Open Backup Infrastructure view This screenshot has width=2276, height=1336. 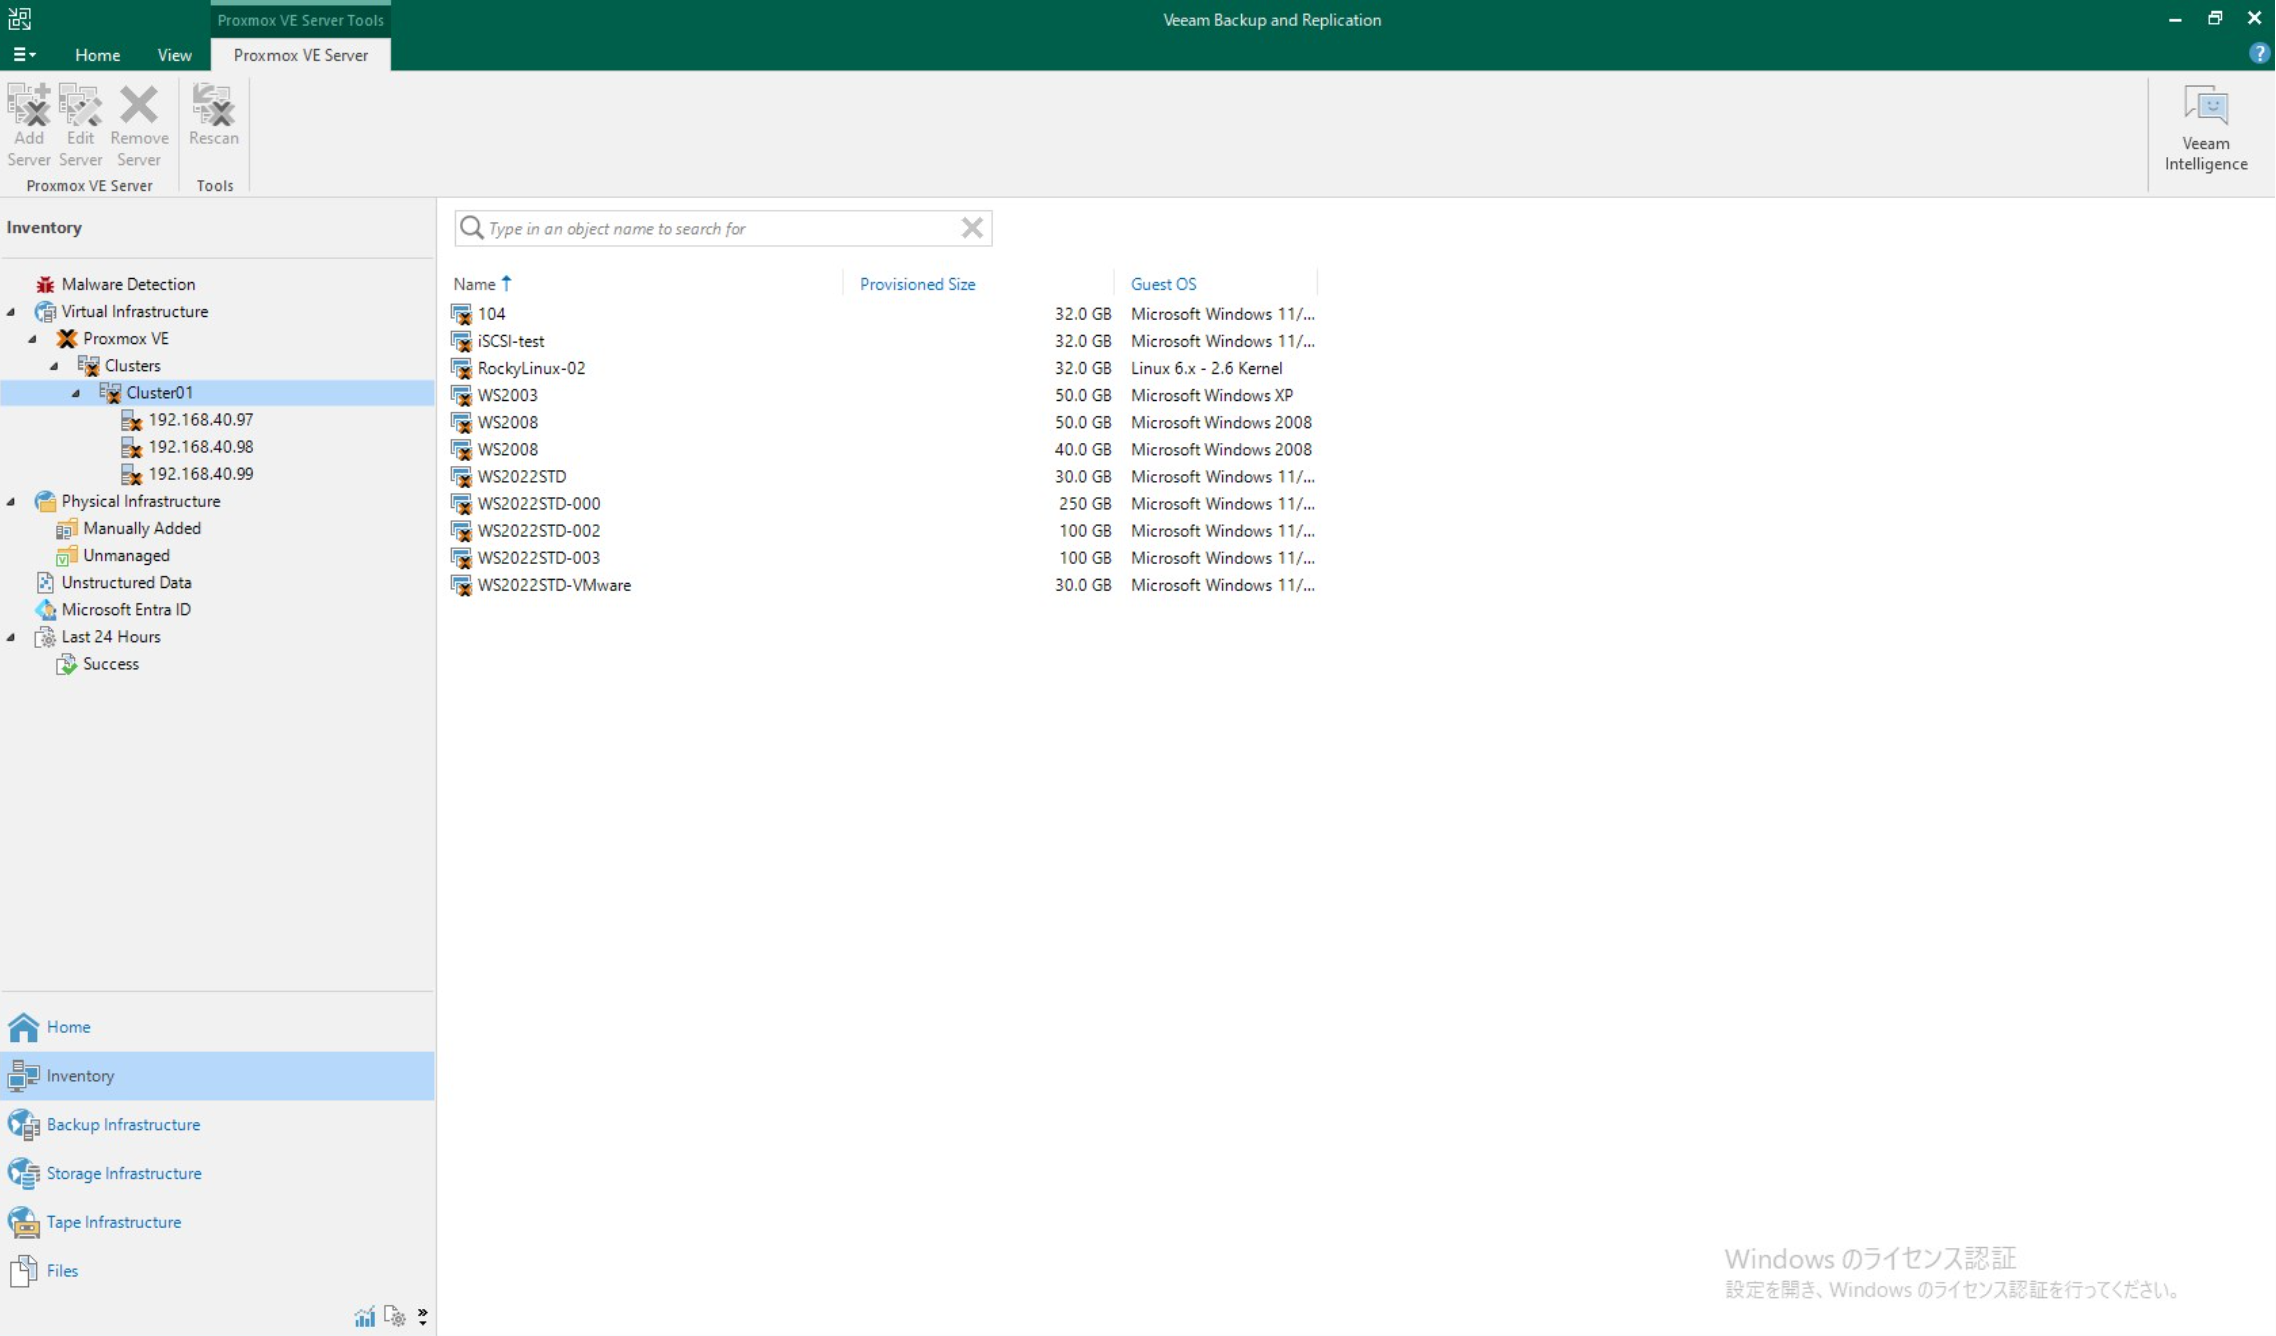click(x=217, y=1125)
